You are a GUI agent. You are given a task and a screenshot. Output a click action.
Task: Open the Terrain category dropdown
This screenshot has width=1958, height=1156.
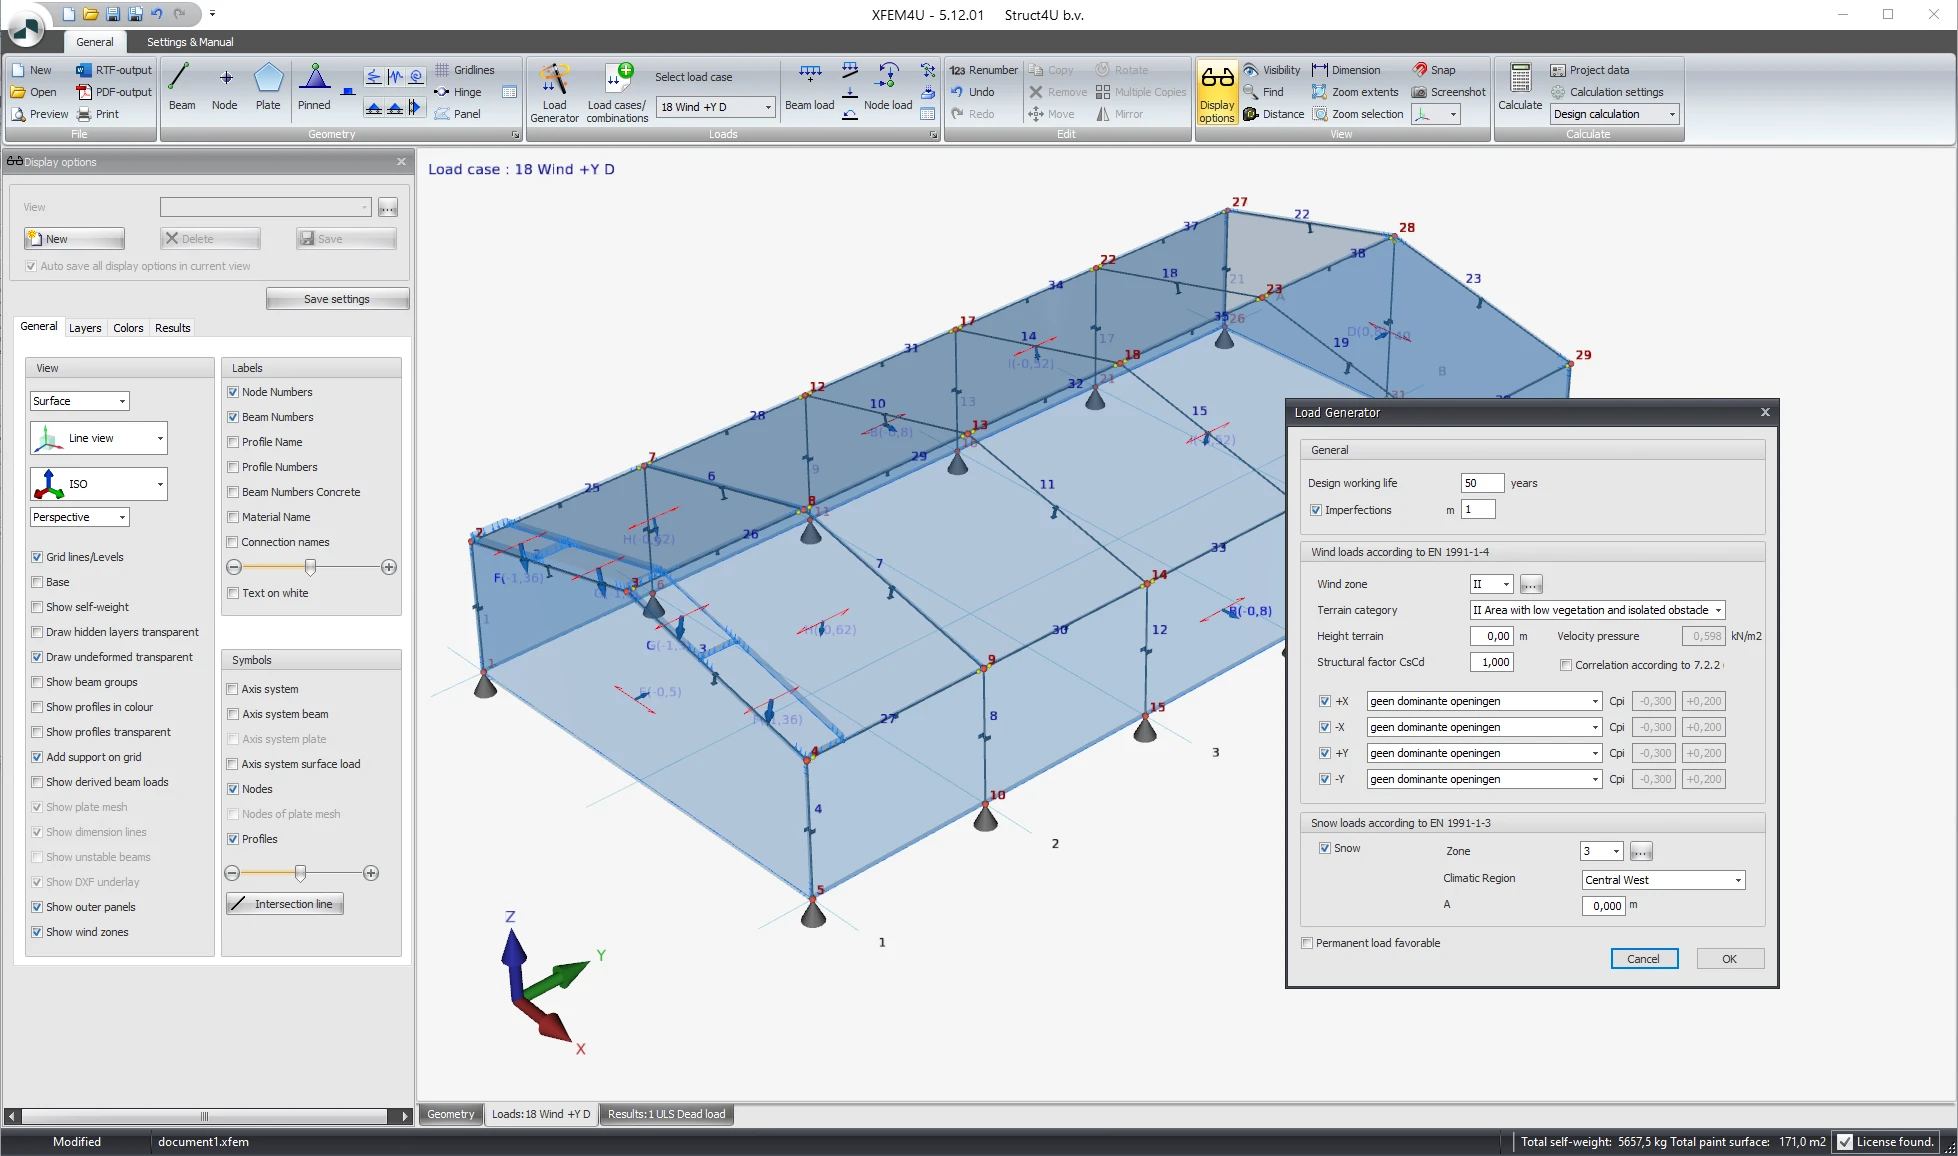[x=1597, y=610]
